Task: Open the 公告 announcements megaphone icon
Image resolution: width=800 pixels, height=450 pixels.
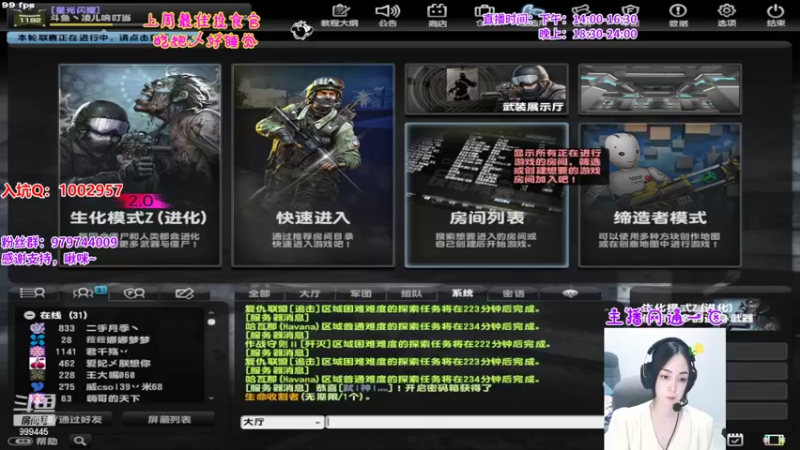Action: [x=387, y=14]
